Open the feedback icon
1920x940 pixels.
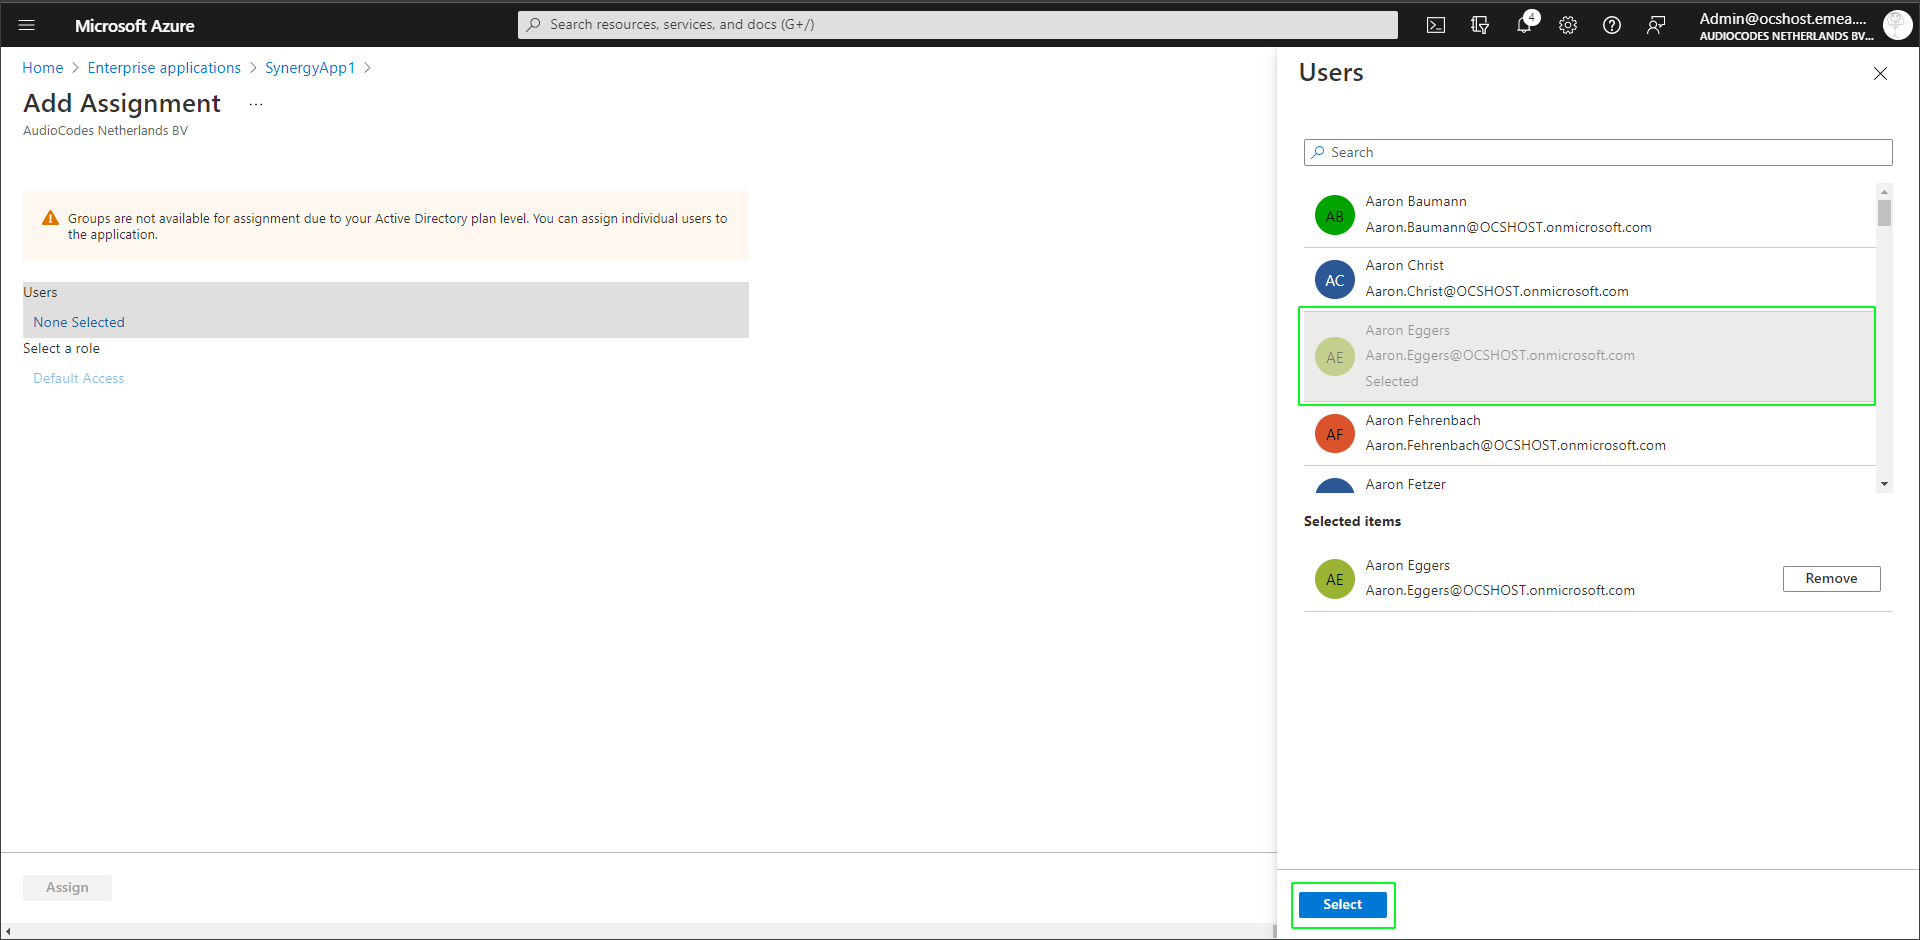(x=1656, y=25)
